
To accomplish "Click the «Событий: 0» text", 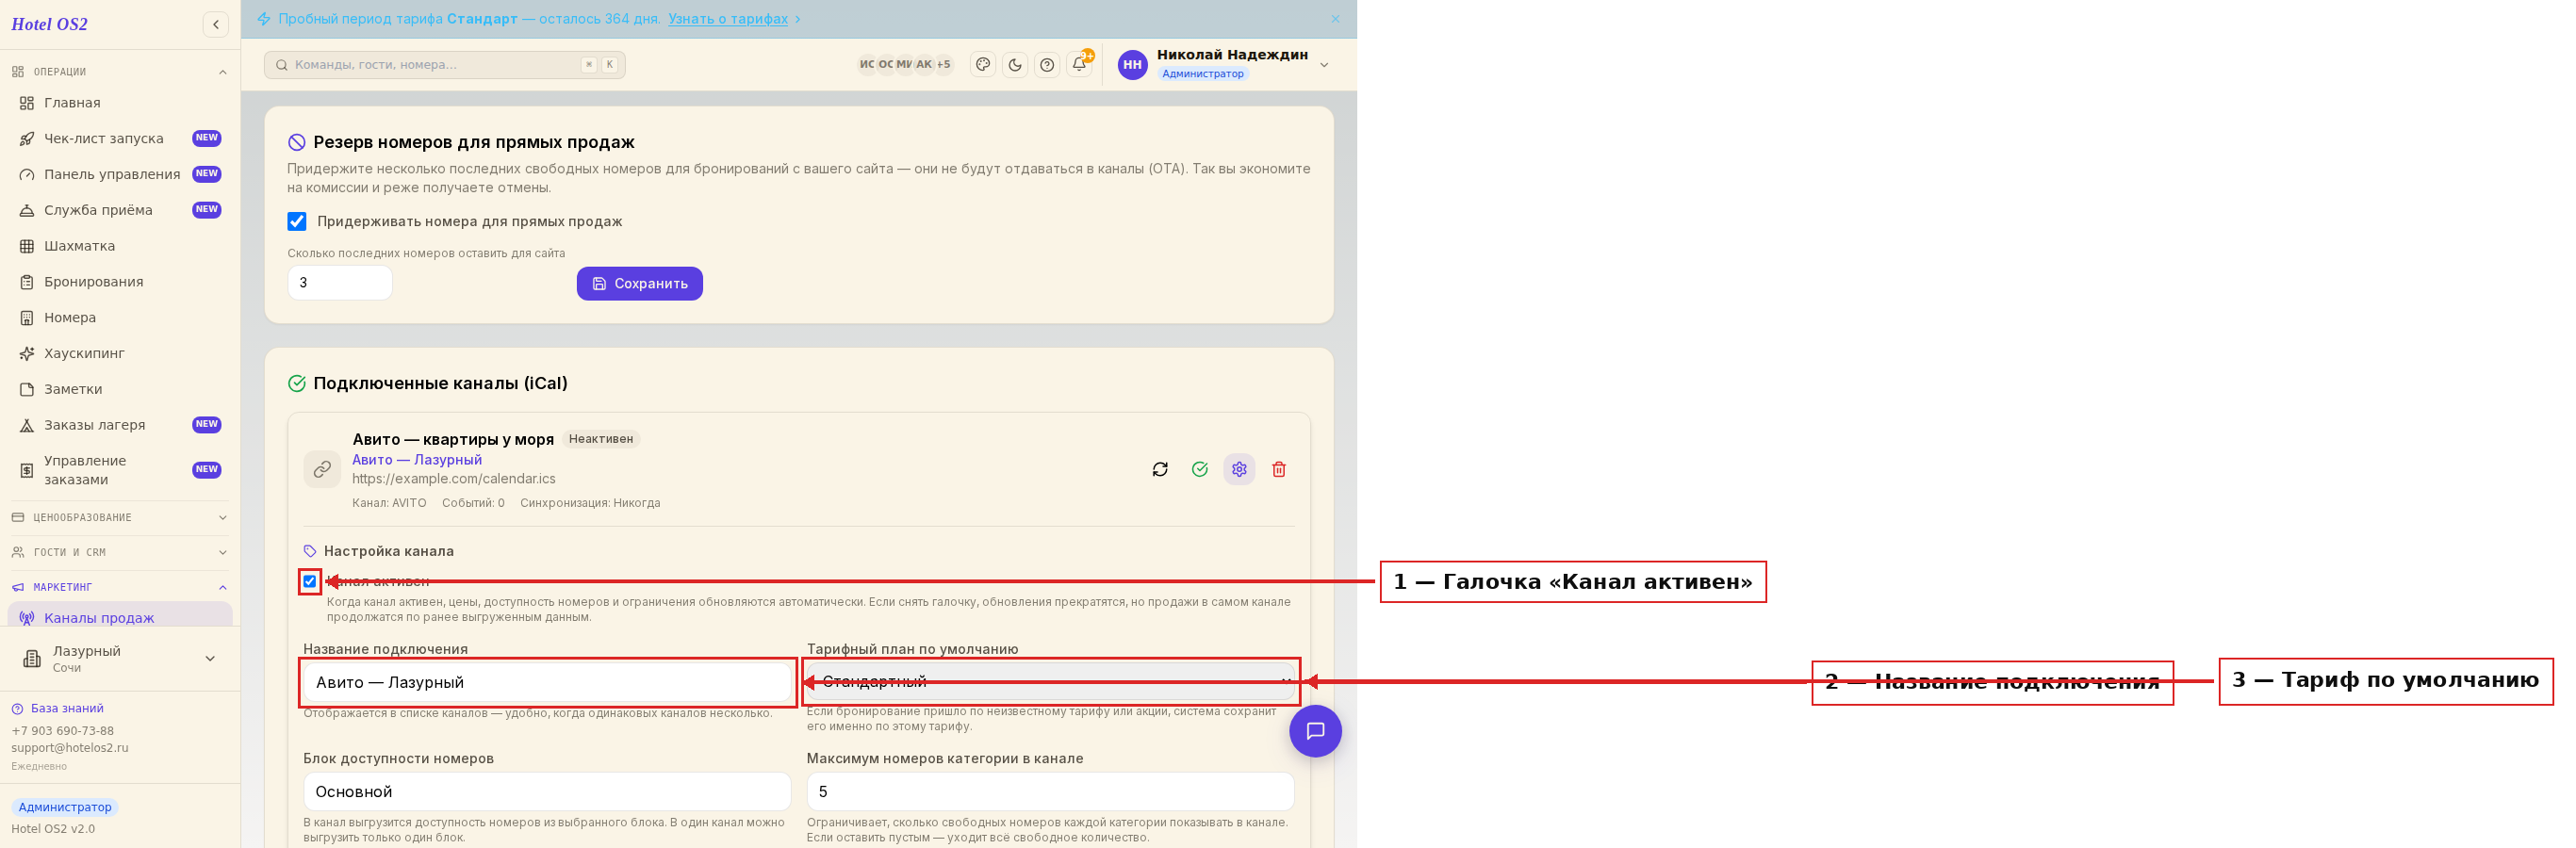I will [473, 503].
